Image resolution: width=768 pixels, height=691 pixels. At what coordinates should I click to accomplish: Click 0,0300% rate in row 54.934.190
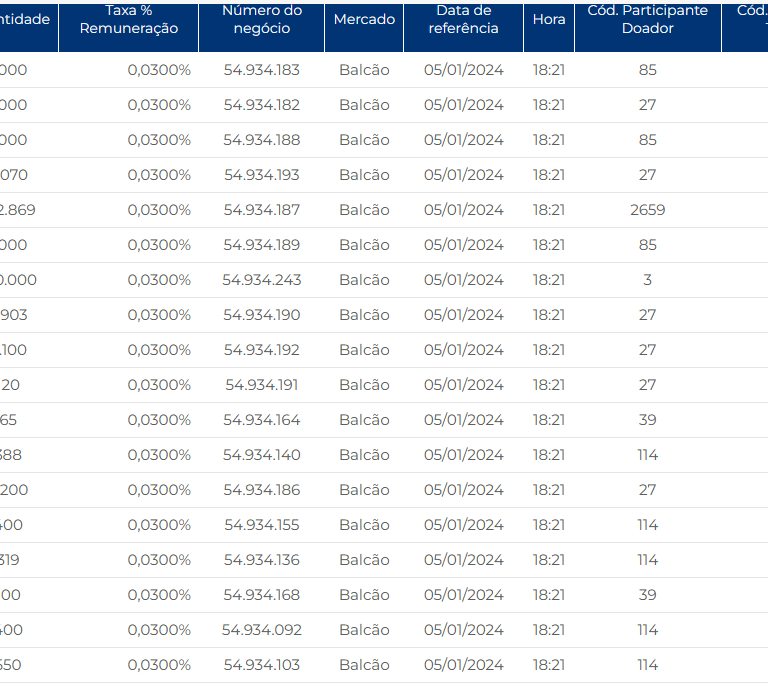coord(159,315)
